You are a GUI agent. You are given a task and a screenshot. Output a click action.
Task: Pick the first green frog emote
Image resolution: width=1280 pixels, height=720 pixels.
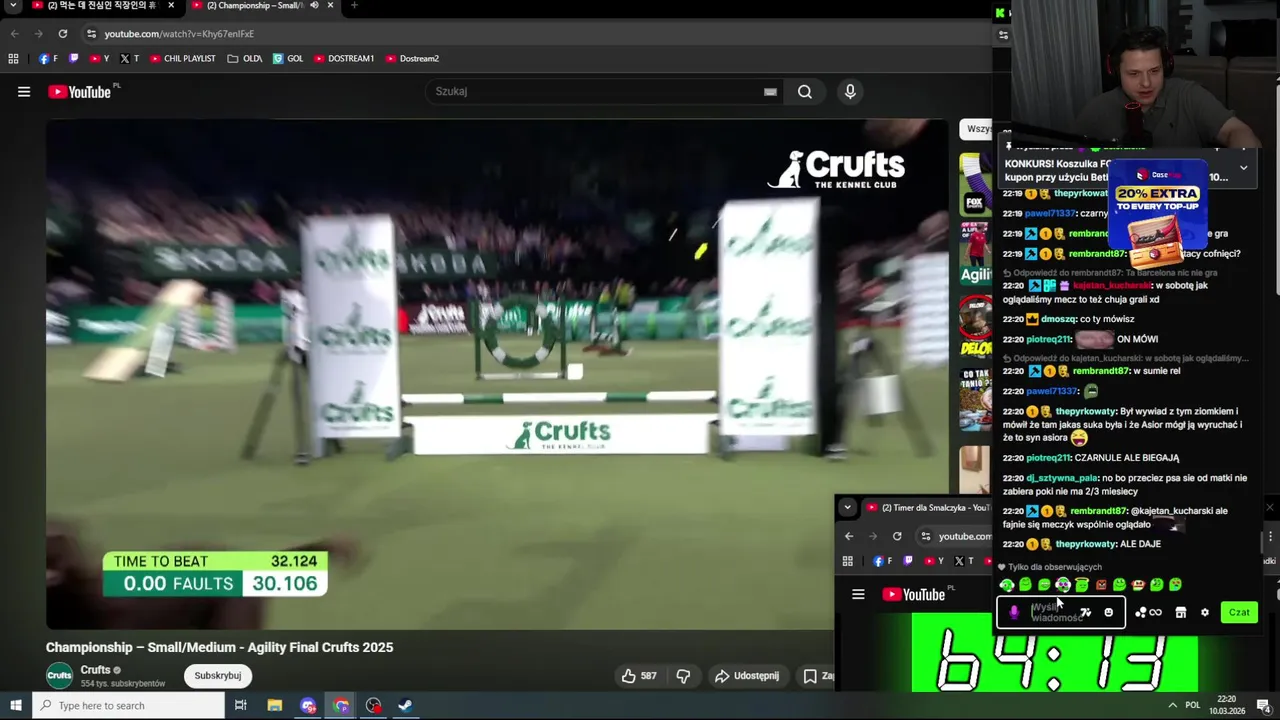click(x=1007, y=585)
